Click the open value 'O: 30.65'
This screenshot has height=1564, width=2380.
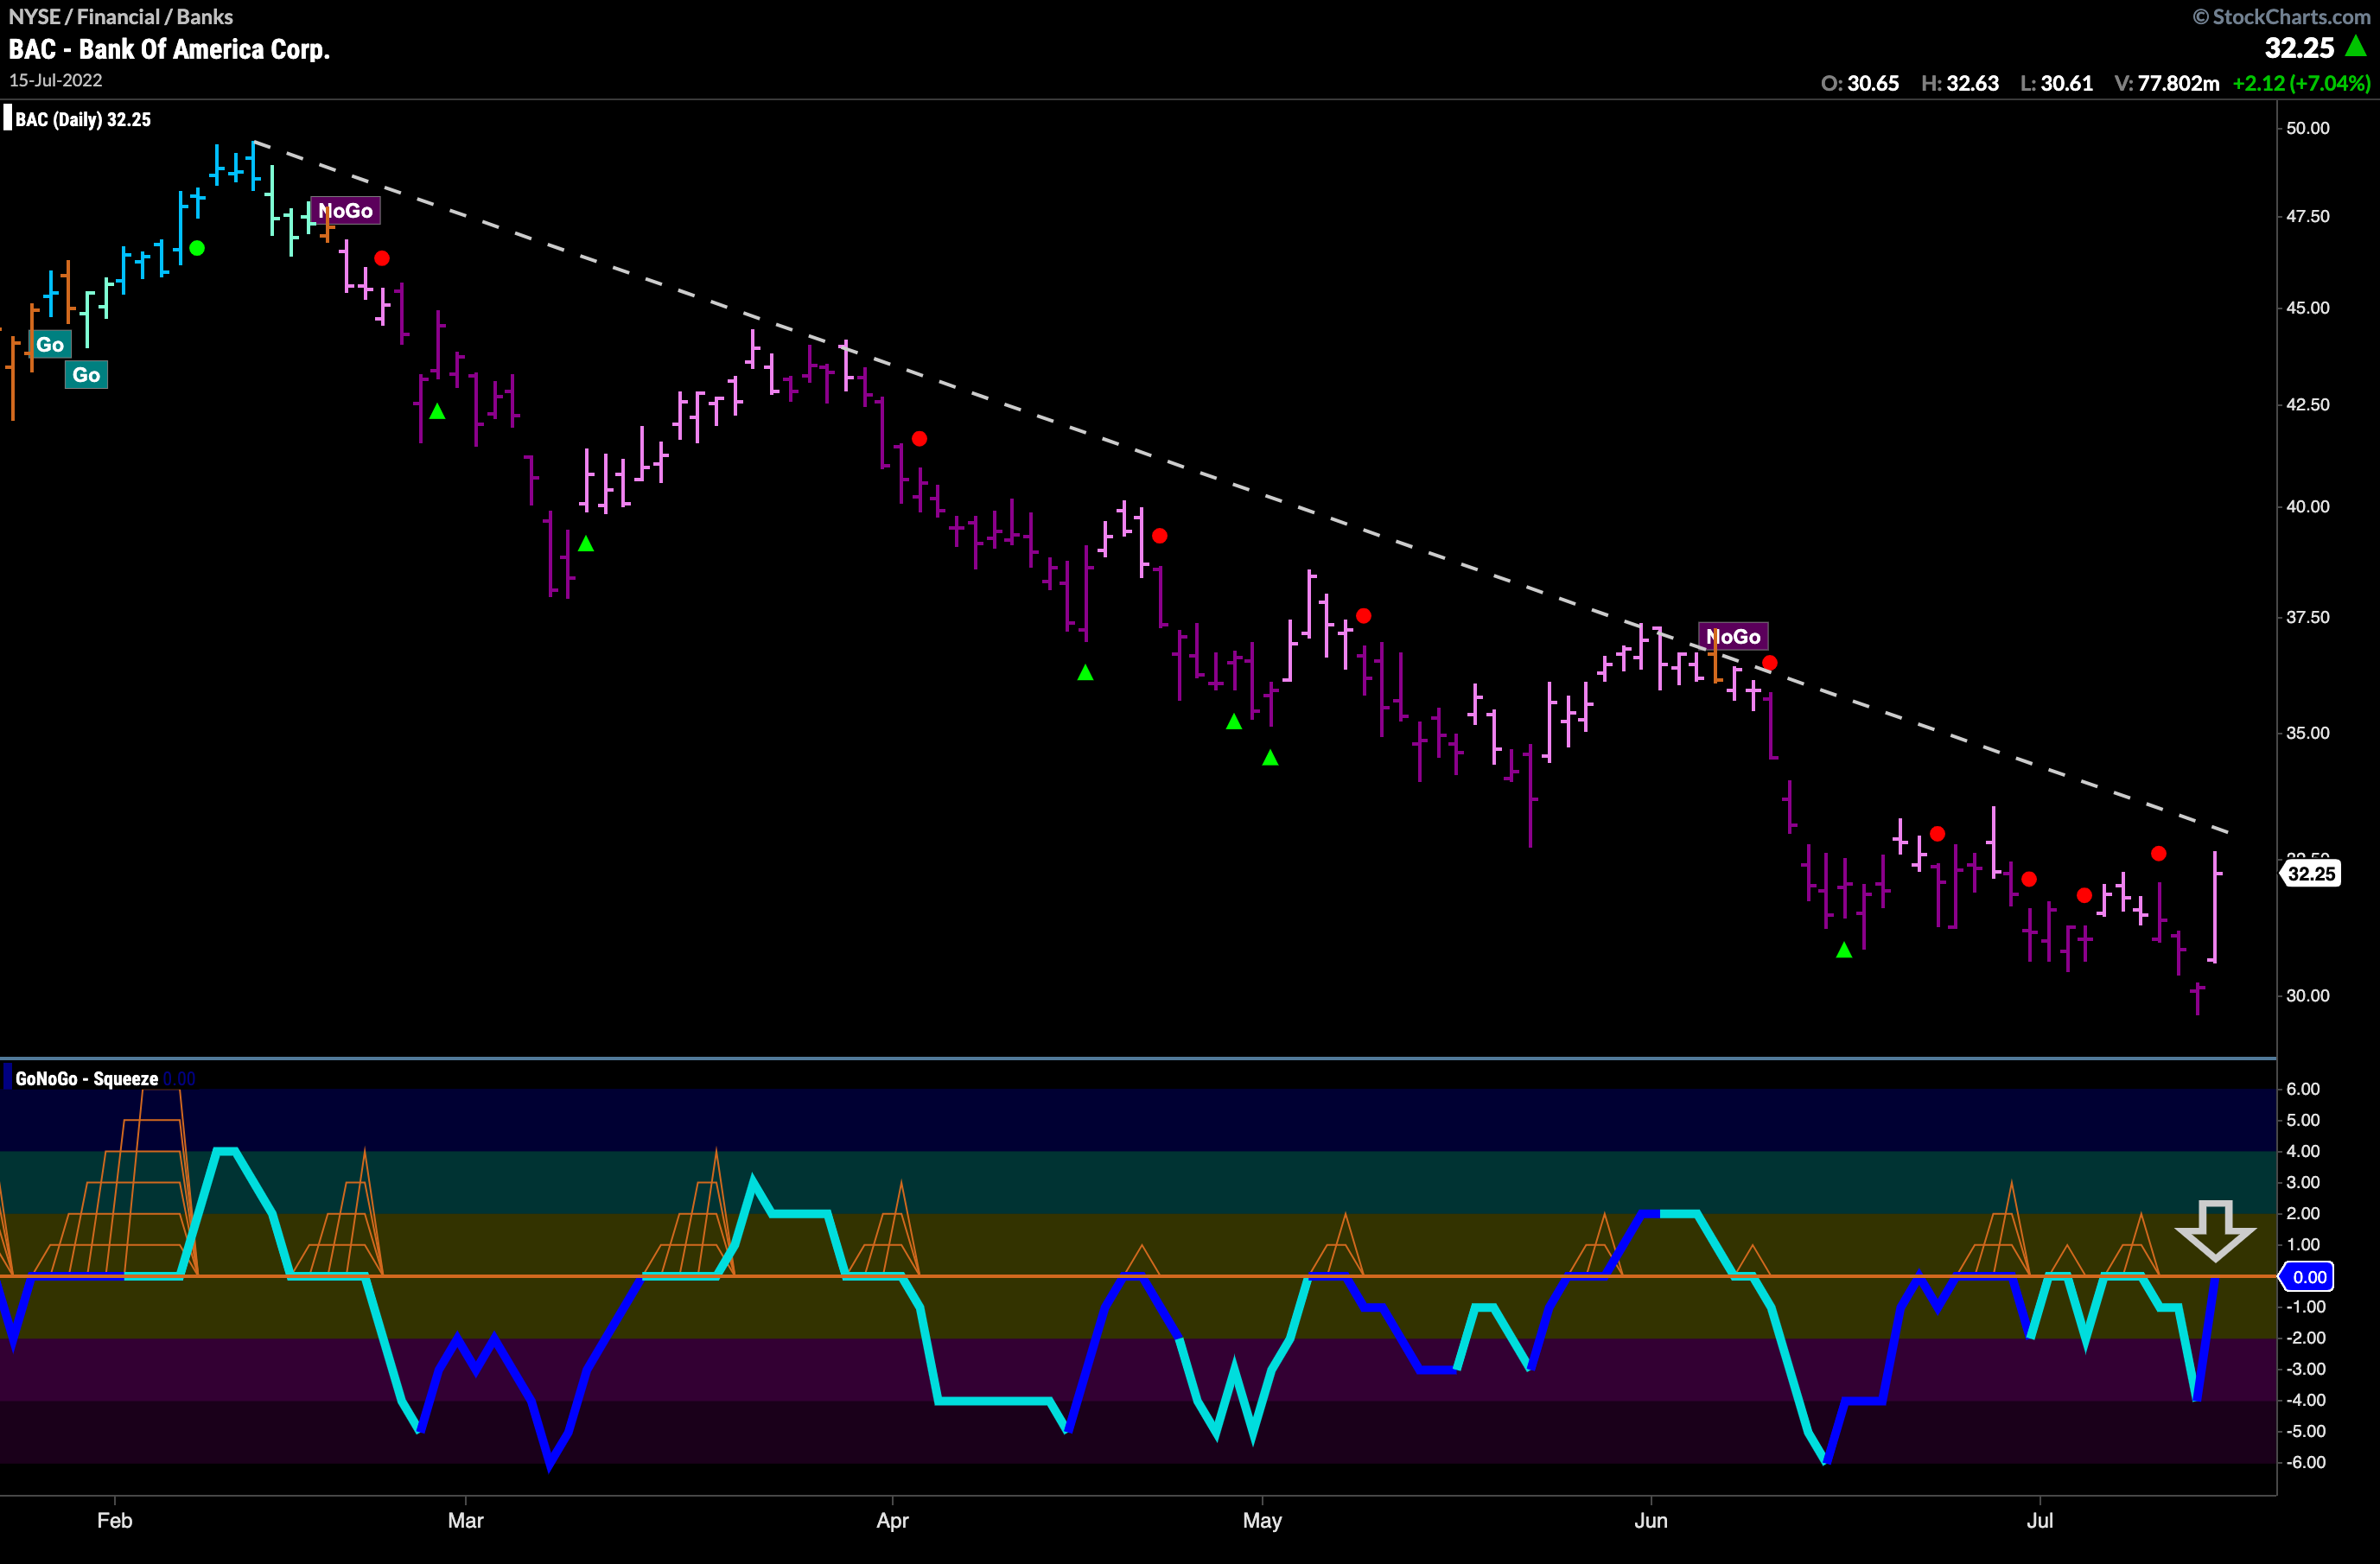pos(1860,83)
